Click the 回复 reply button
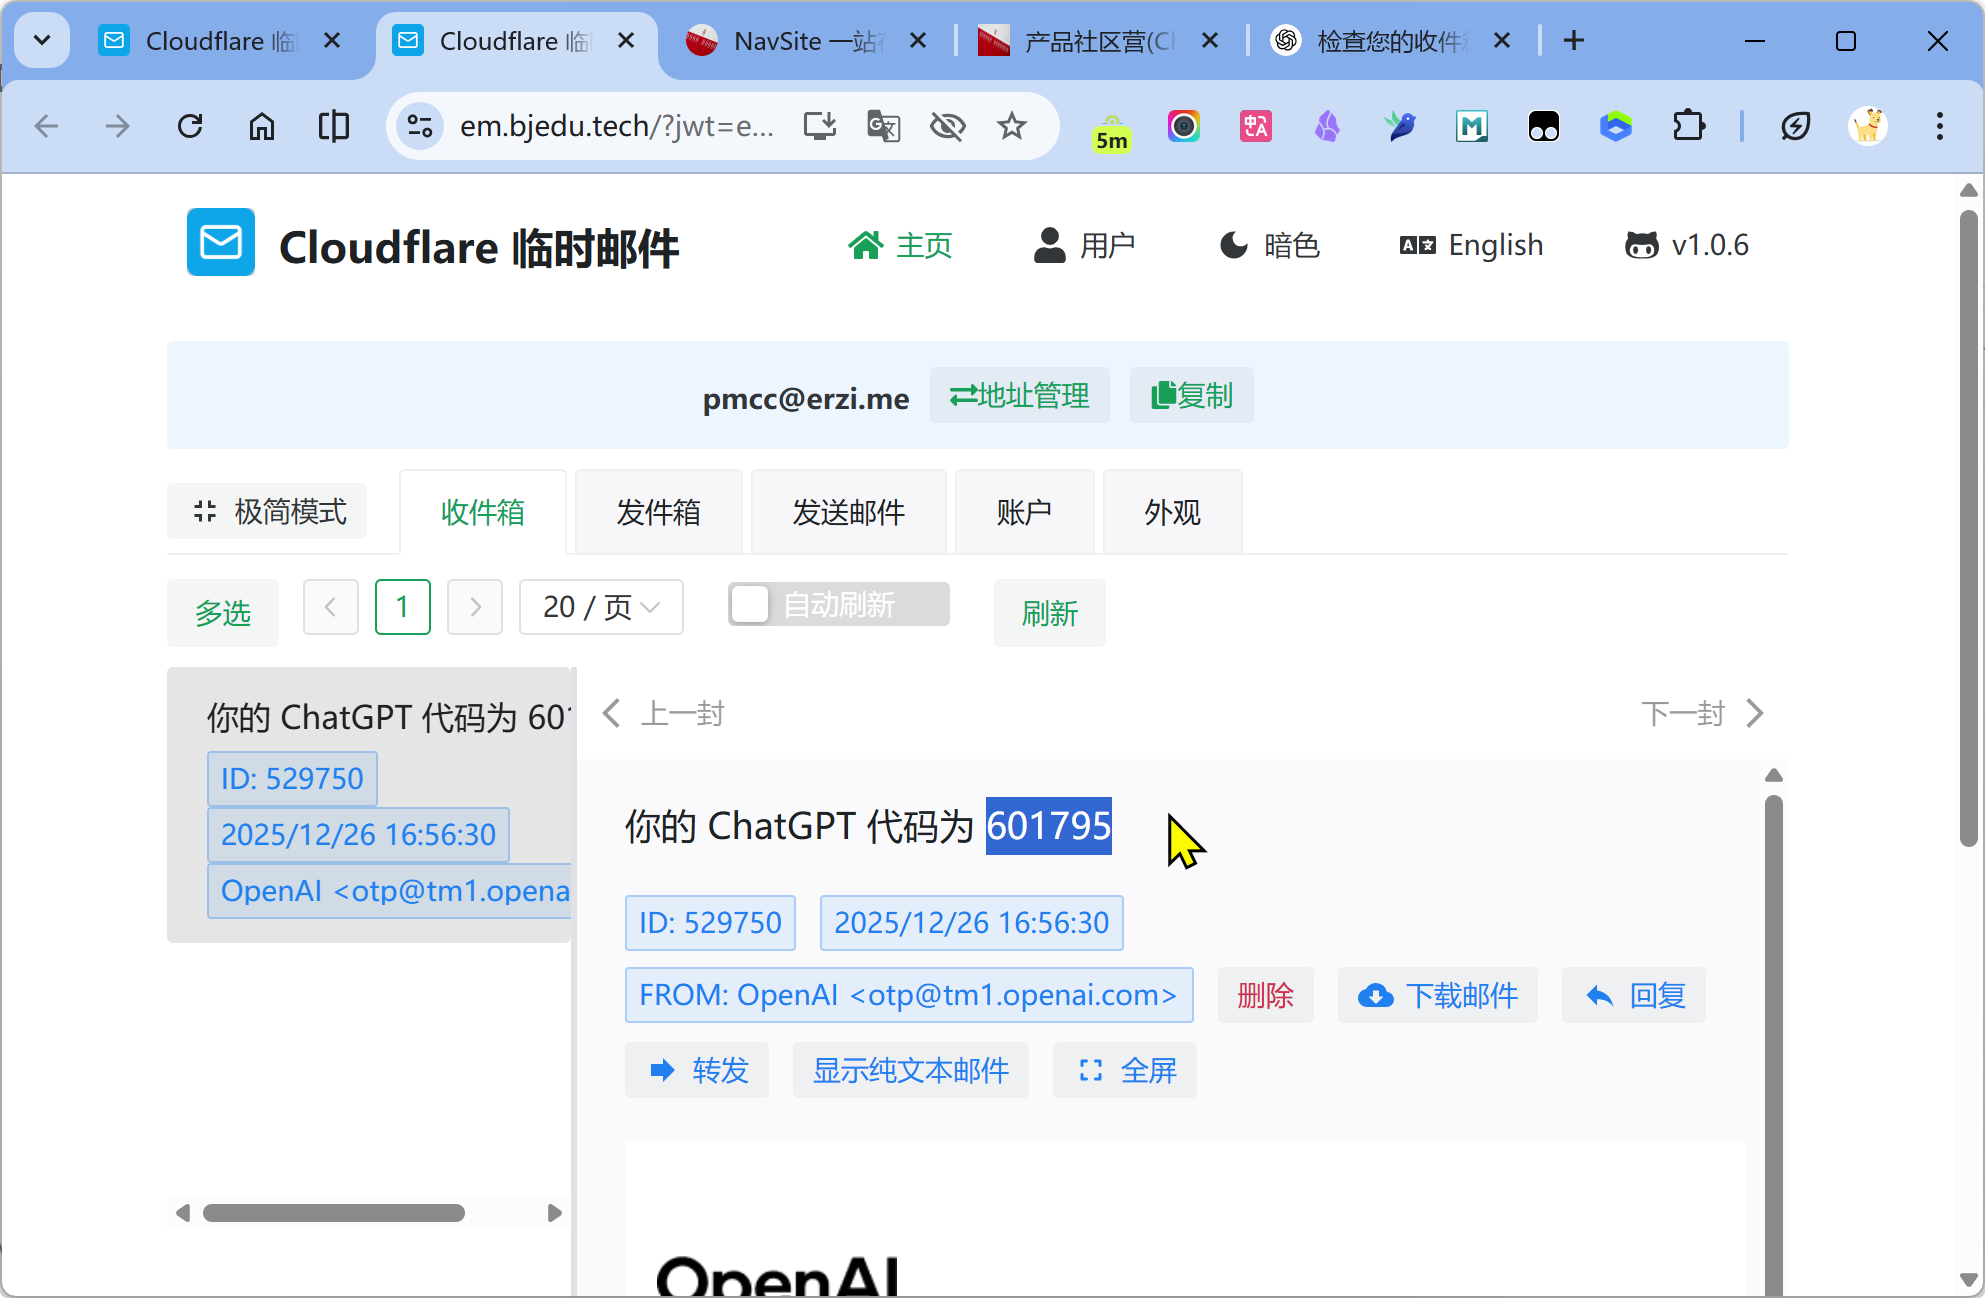 point(1634,995)
